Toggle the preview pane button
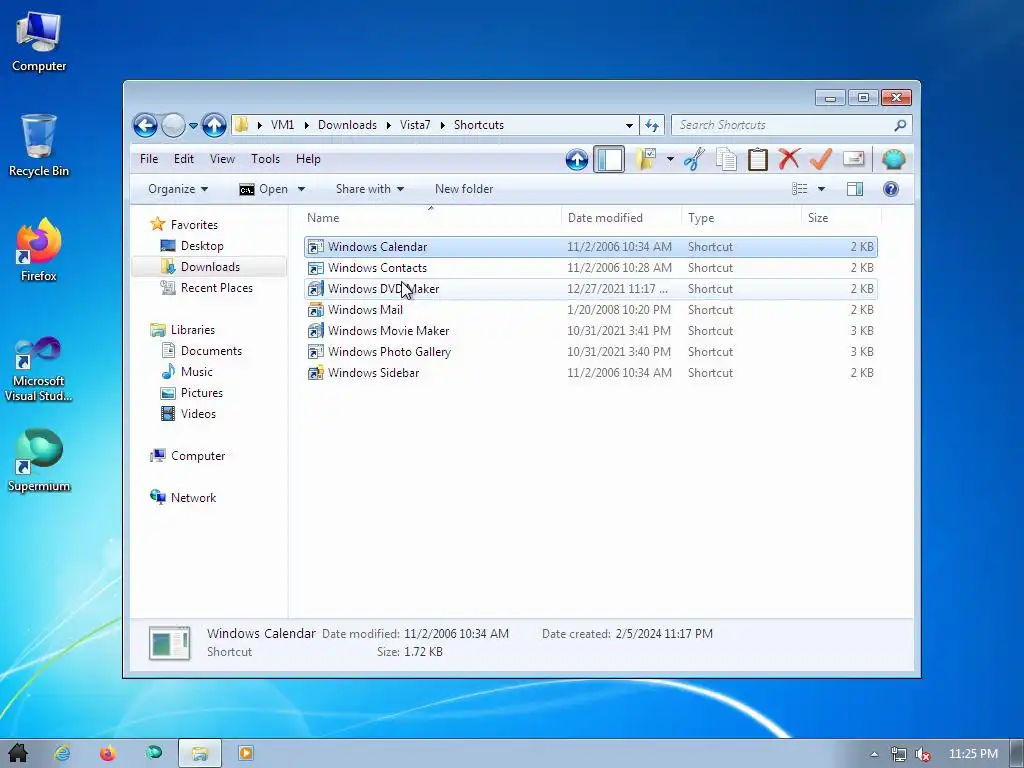Viewport: 1024px width, 768px height. 855,189
